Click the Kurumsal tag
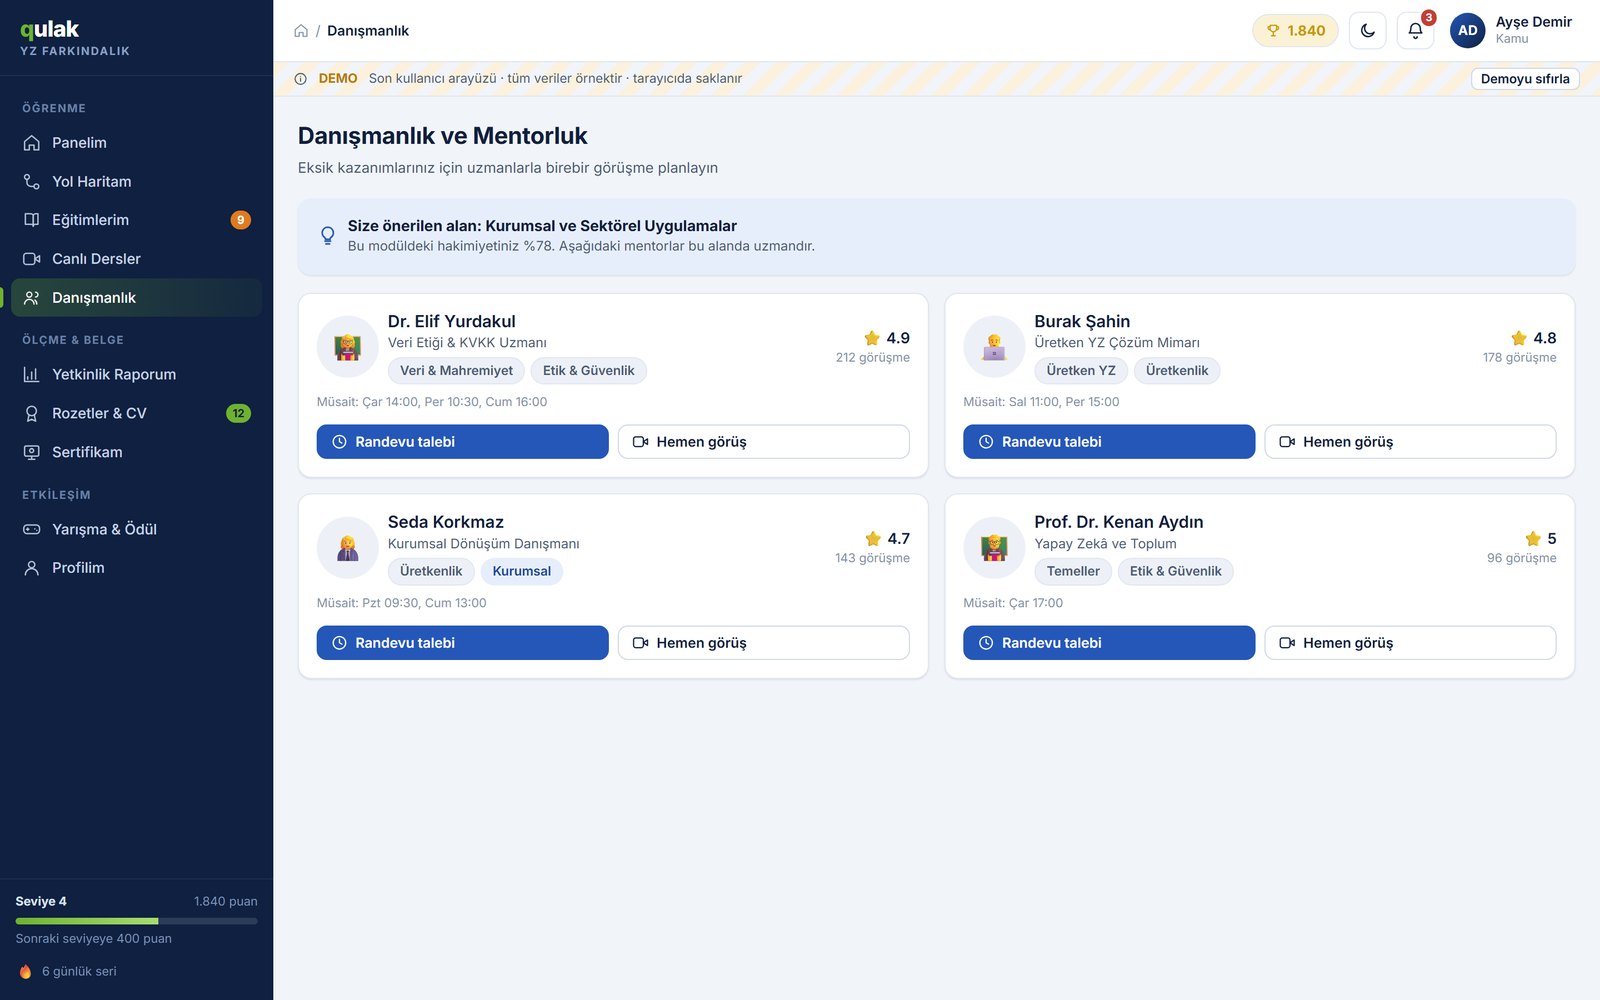Screen dimensions: 1600x1000 click(521, 572)
